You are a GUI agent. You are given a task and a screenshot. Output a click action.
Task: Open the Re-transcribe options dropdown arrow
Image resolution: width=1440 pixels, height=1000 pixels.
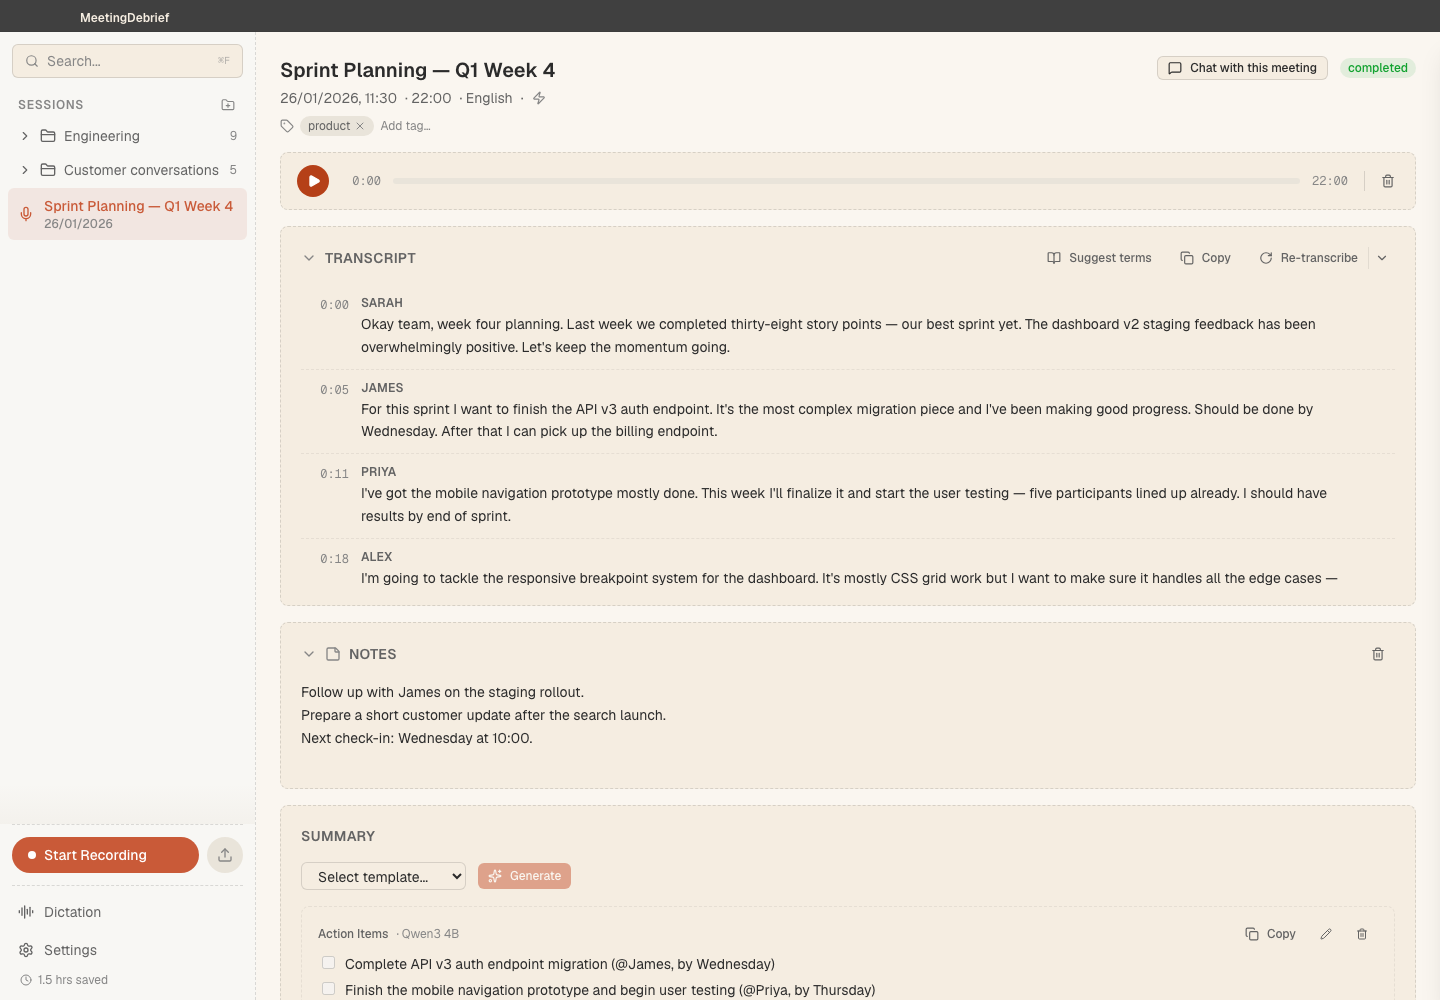point(1382,258)
